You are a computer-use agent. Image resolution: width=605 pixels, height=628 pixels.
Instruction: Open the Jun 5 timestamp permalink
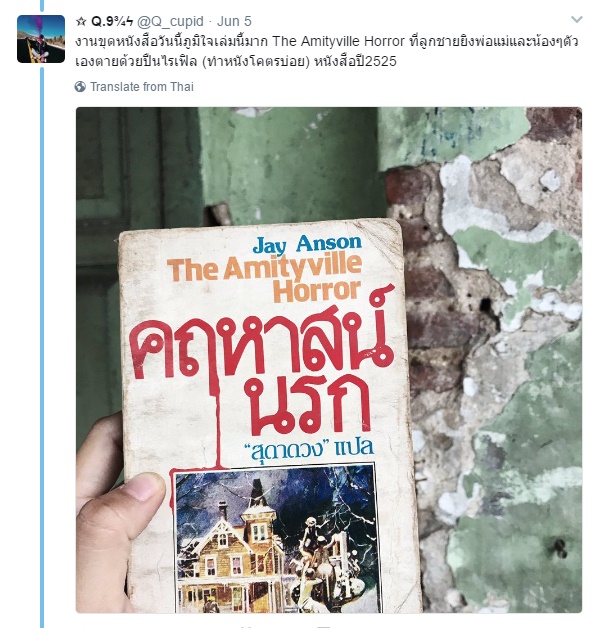(x=234, y=21)
